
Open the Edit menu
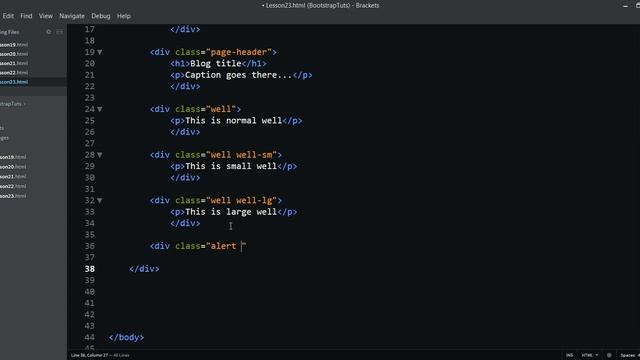pyautogui.click(x=8, y=16)
